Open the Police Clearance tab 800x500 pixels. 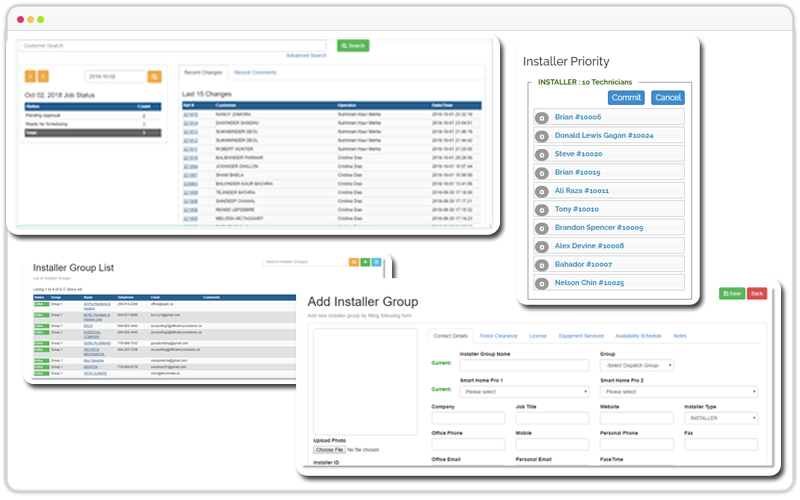(498, 336)
